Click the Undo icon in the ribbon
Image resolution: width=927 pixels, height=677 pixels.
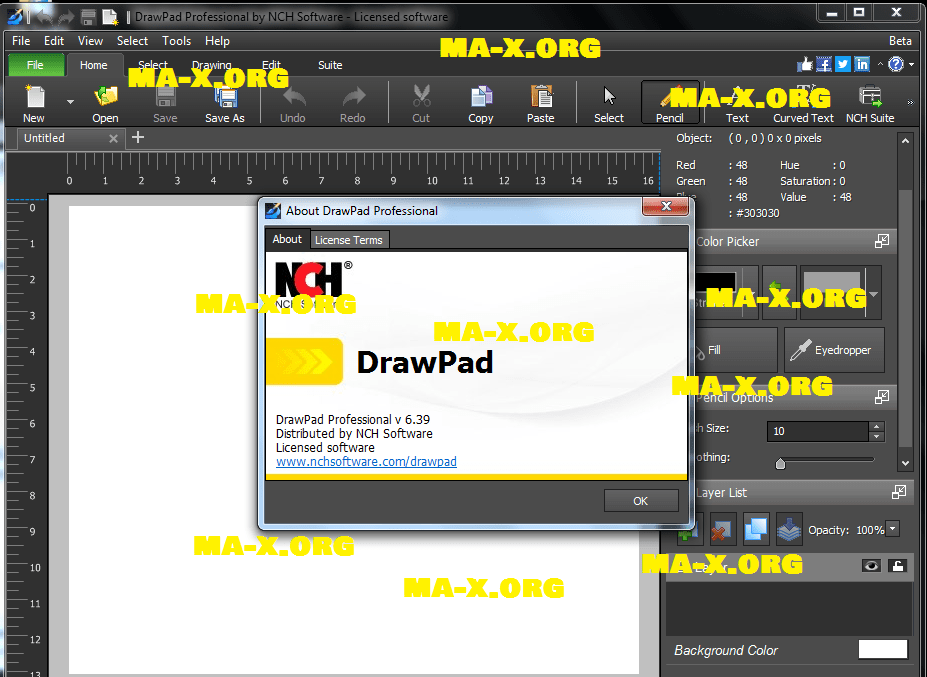tap(293, 96)
